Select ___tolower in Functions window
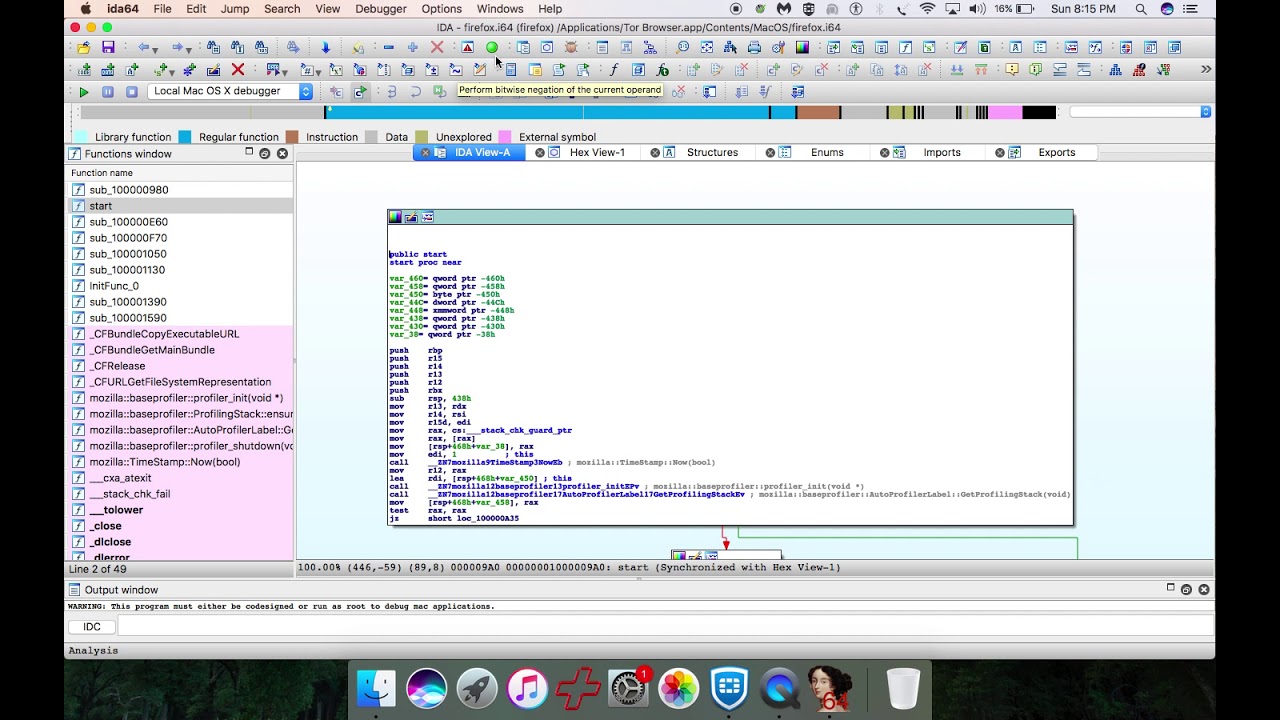 (x=180, y=509)
